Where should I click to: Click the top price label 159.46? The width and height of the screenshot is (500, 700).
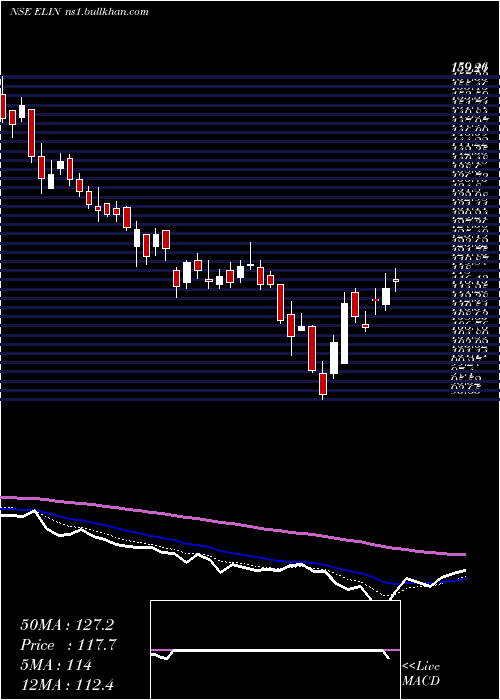(469, 68)
